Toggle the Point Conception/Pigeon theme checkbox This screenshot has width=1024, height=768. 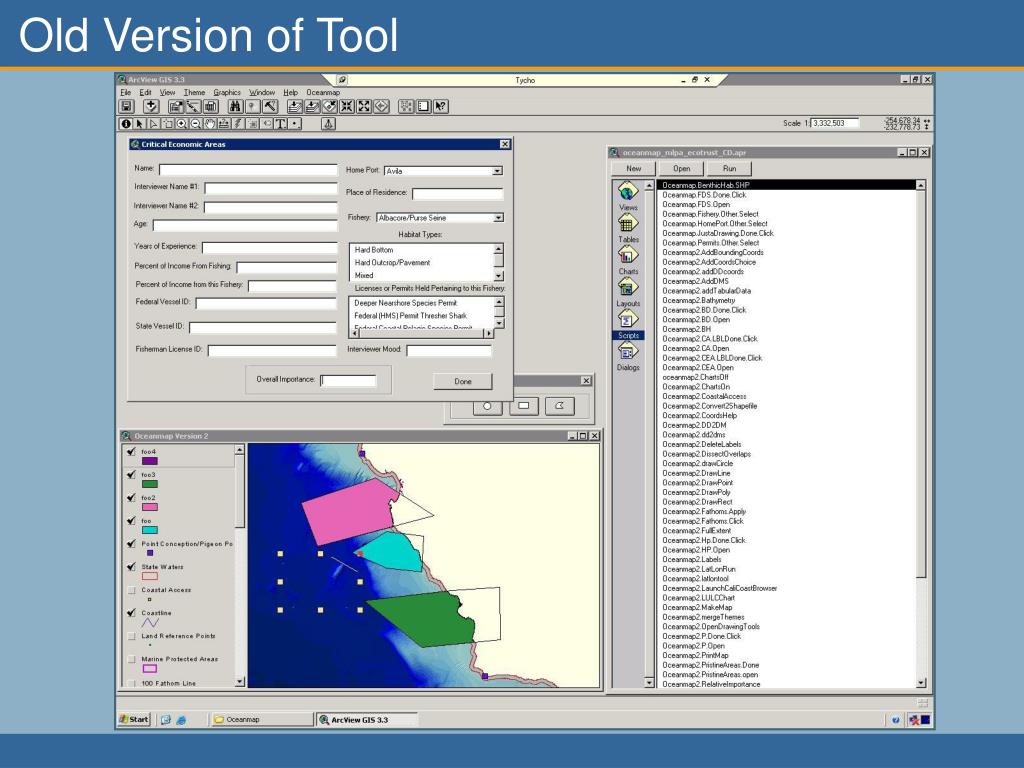pyautogui.click(x=131, y=543)
